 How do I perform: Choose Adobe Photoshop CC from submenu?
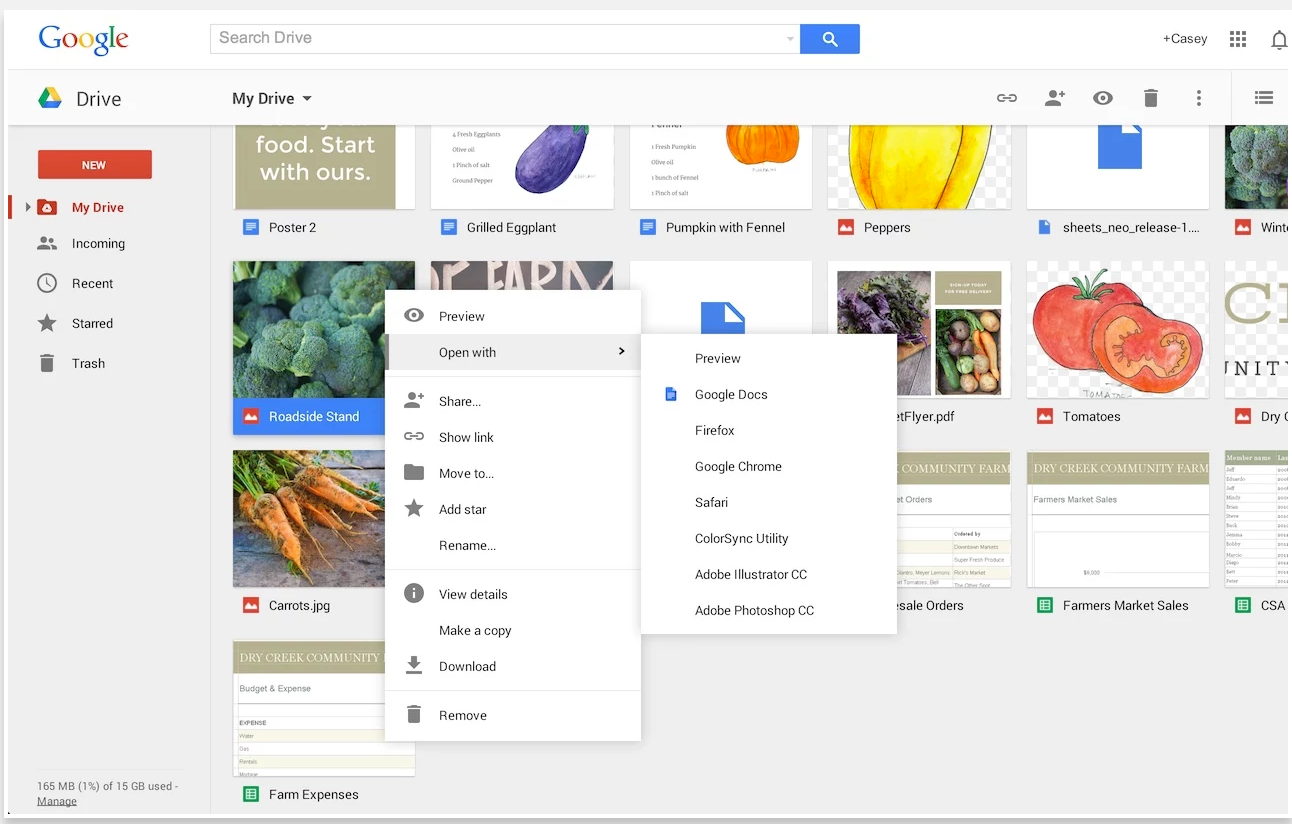[x=754, y=610]
